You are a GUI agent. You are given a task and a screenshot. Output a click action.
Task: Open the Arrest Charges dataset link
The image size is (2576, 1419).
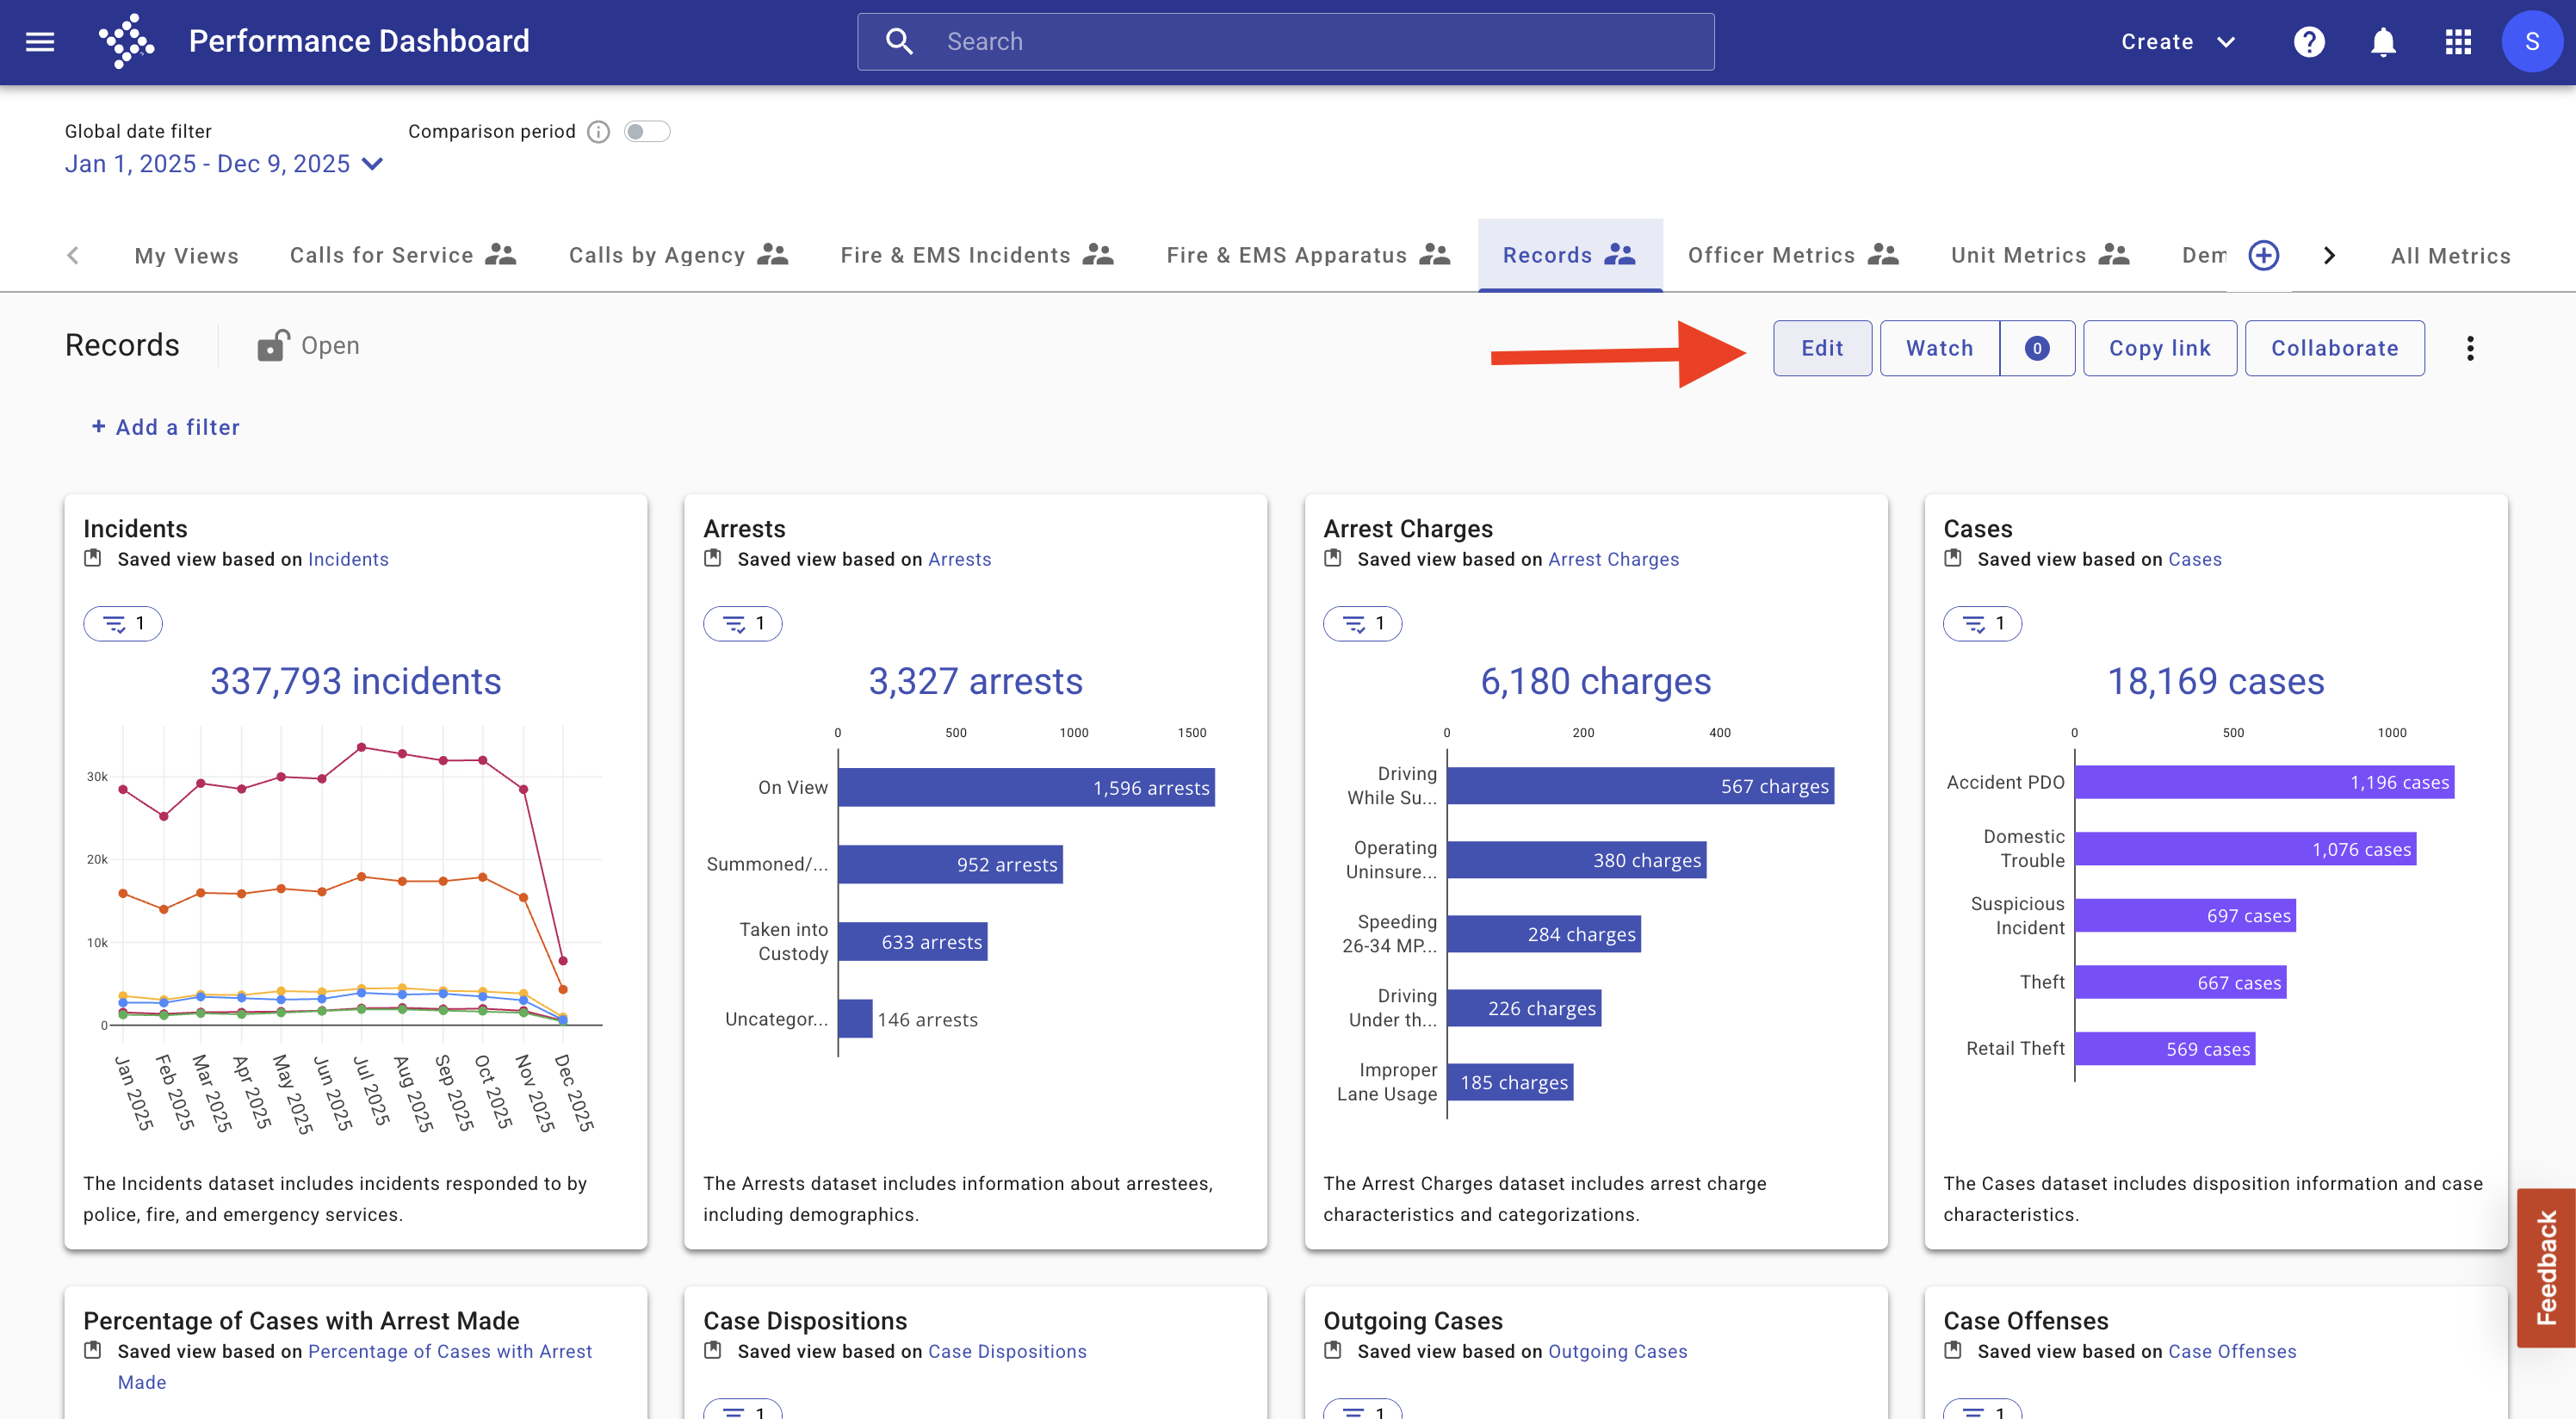[x=1613, y=559]
